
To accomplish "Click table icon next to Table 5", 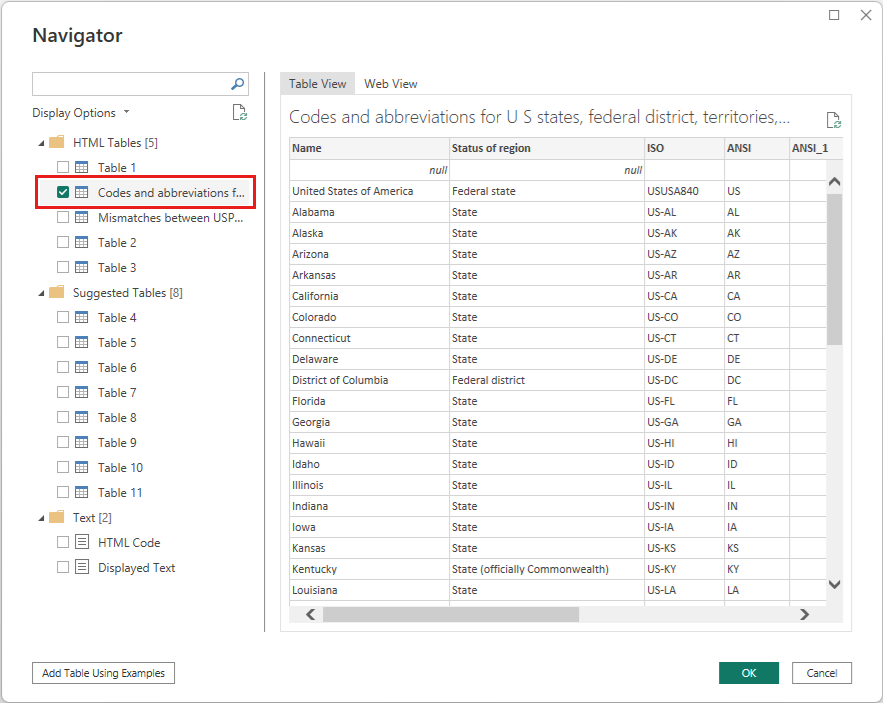I will [x=82, y=342].
